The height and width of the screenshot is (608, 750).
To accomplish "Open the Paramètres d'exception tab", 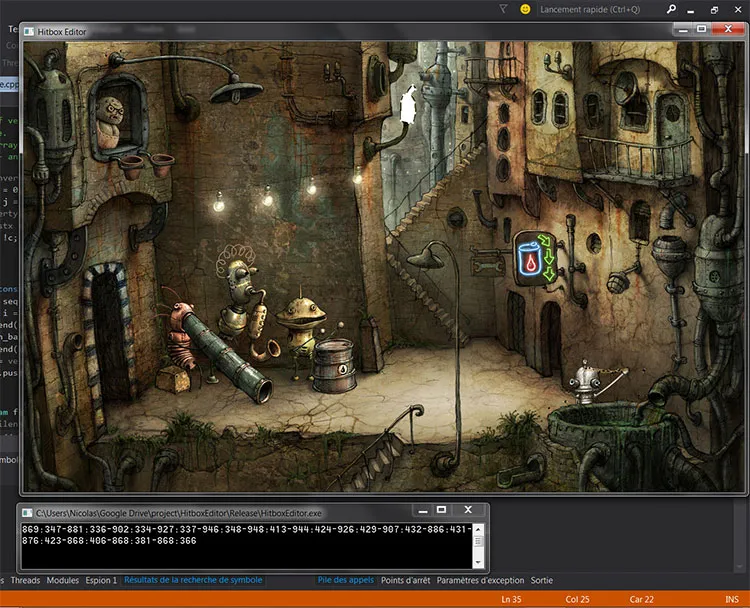I will pyautogui.click(x=480, y=580).
